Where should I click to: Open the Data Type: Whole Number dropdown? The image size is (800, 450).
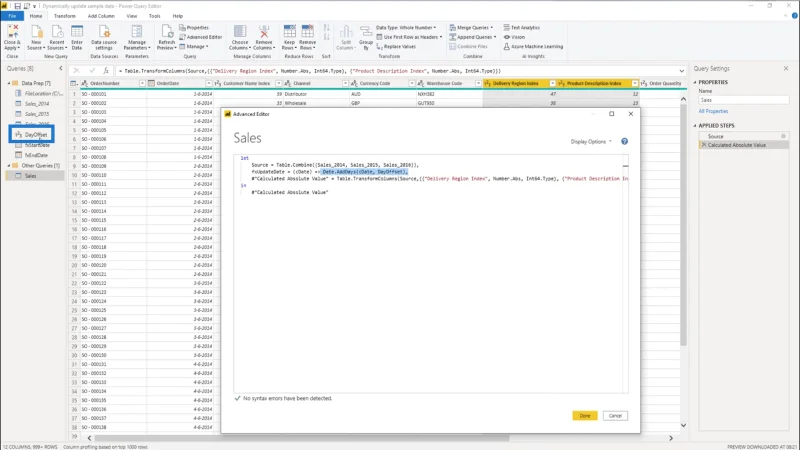click(x=406, y=28)
